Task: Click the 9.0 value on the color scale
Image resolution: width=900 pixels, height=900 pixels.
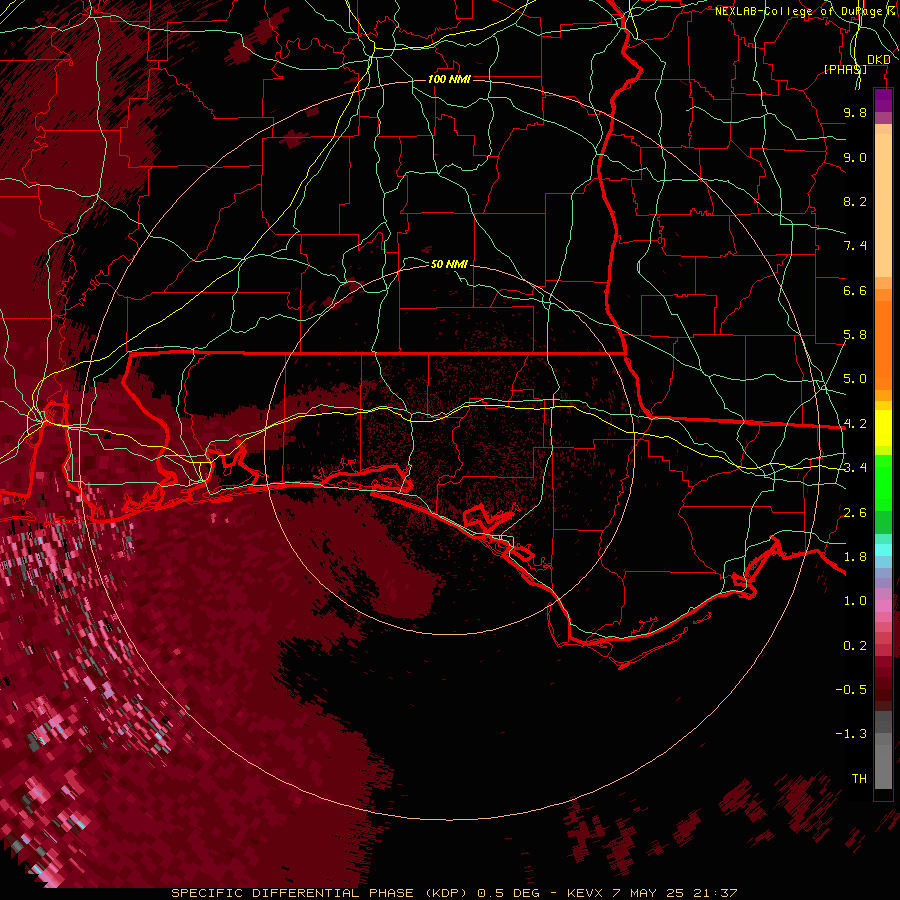Action: 855,157
